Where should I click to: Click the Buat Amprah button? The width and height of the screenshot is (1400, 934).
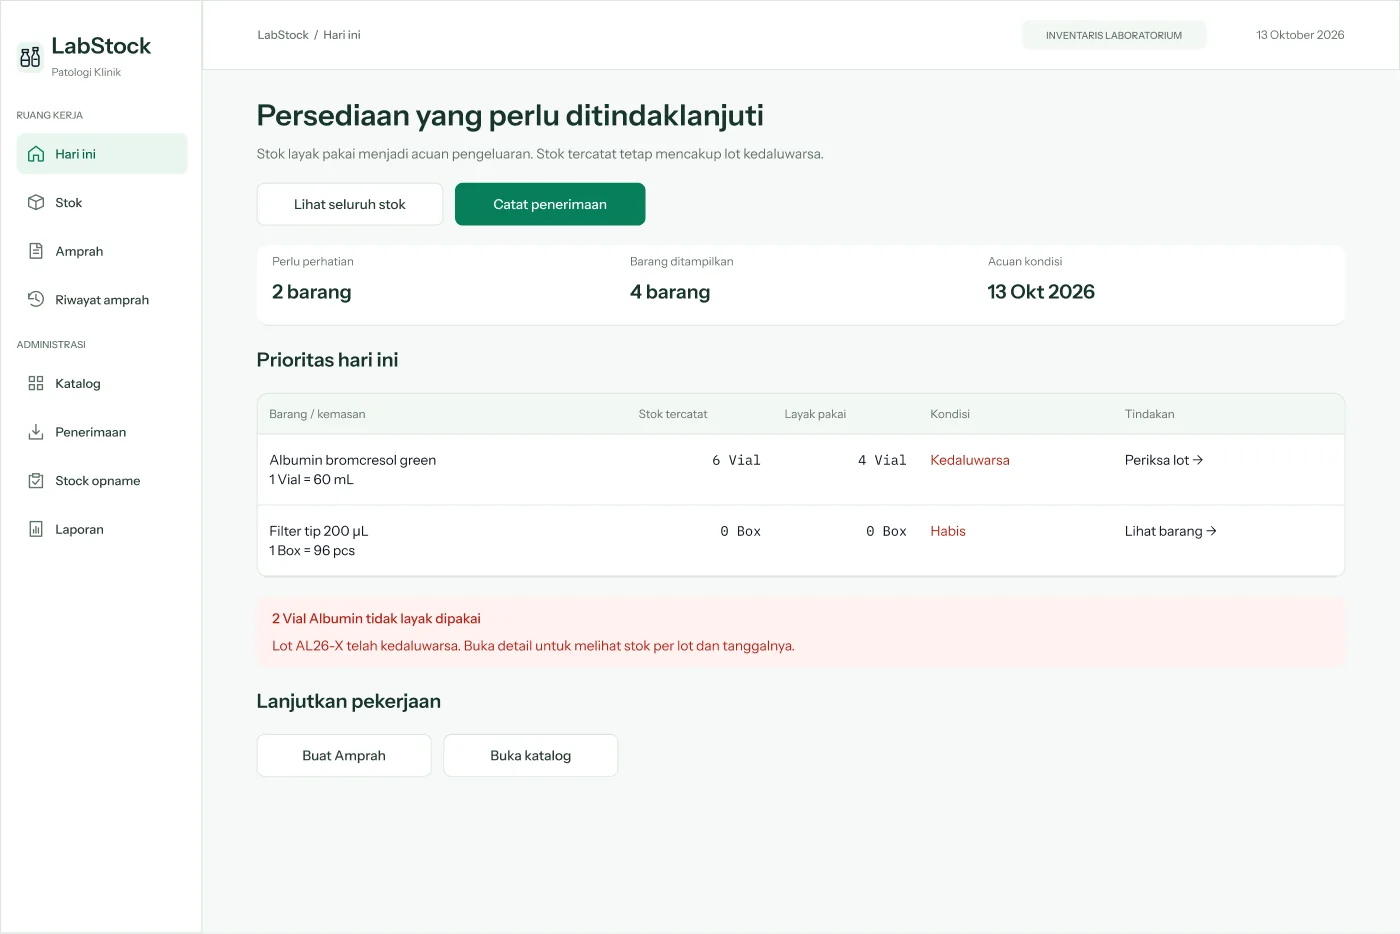pos(344,756)
